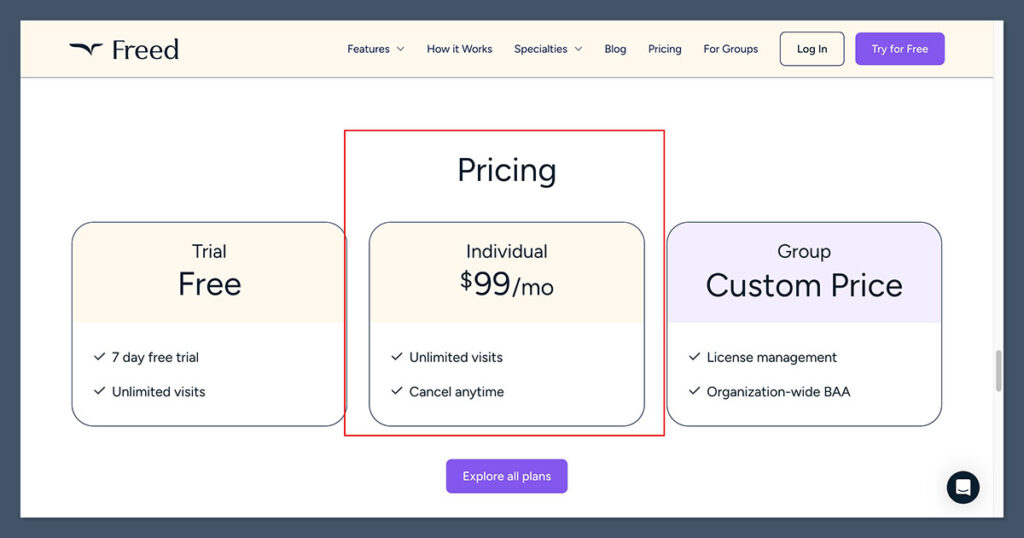This screenshot has height=538, width=1024.
Task: Click the Freed logo in the header
Action: [x=124, y=50]
